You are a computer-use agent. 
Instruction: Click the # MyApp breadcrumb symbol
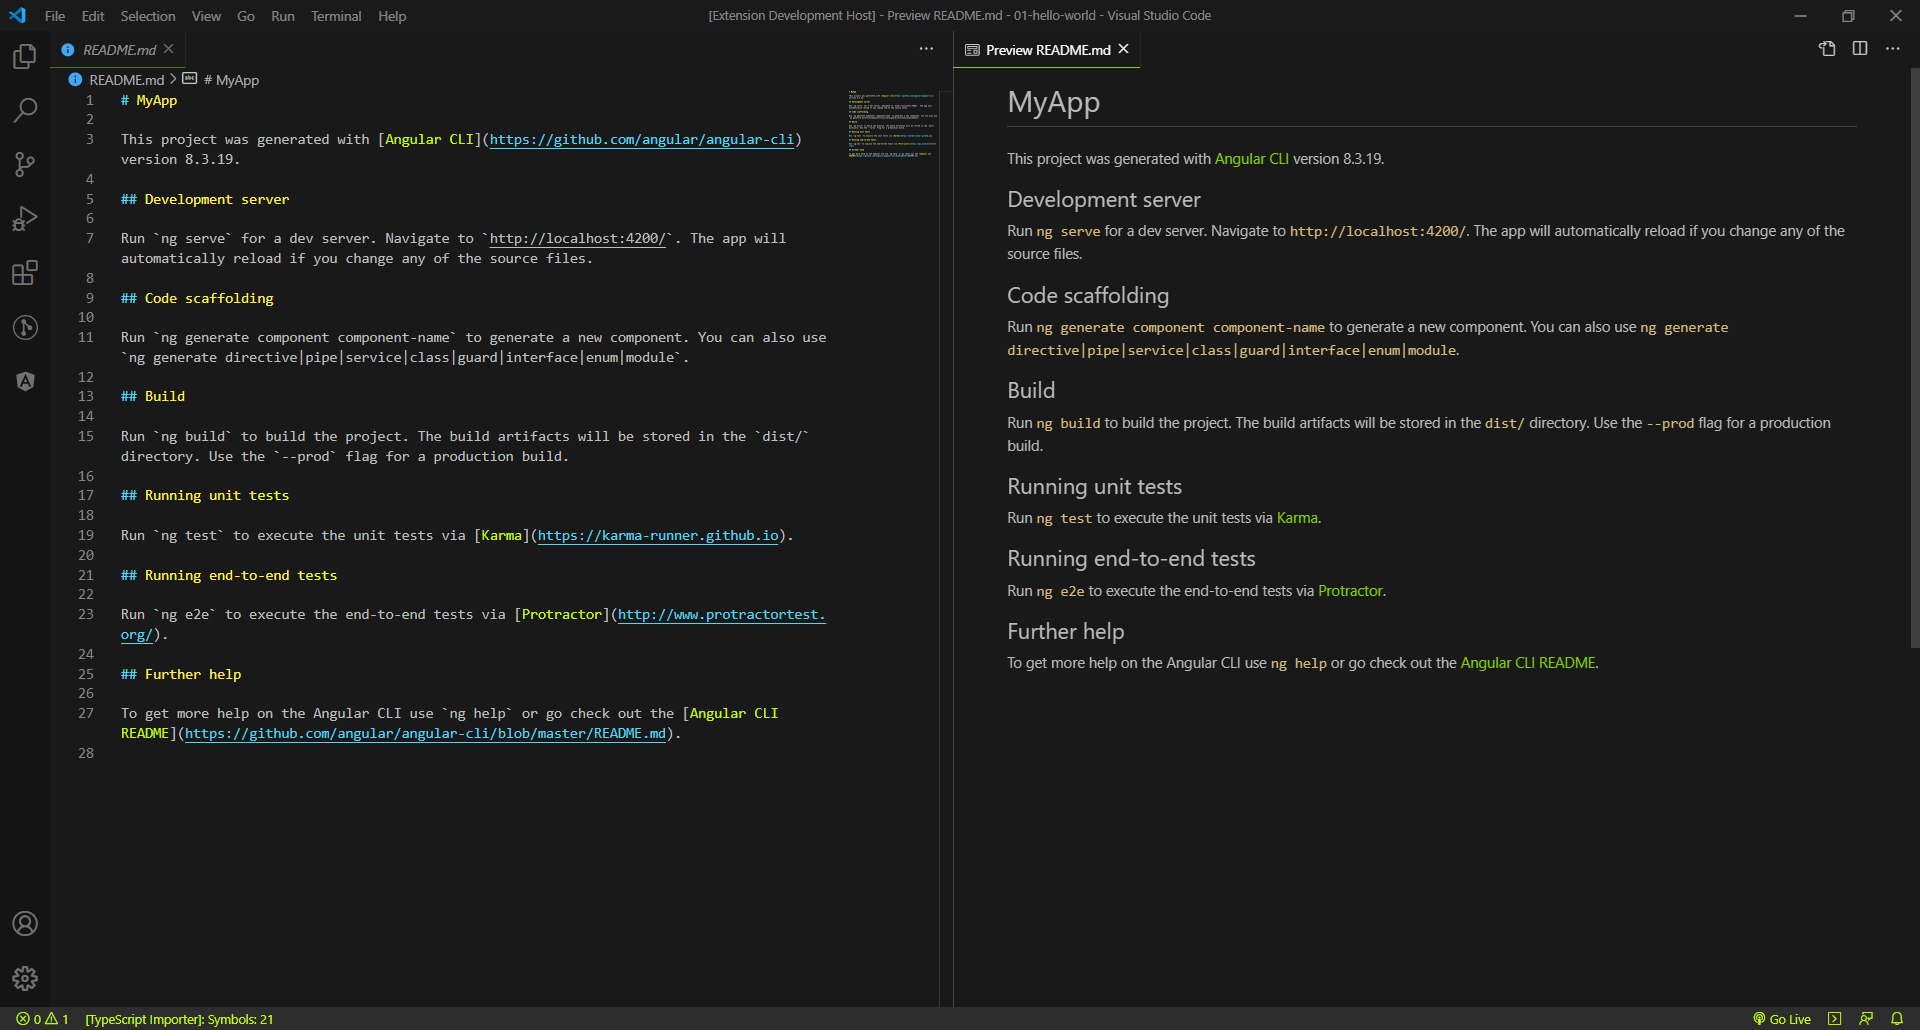(x=231, y=80)
